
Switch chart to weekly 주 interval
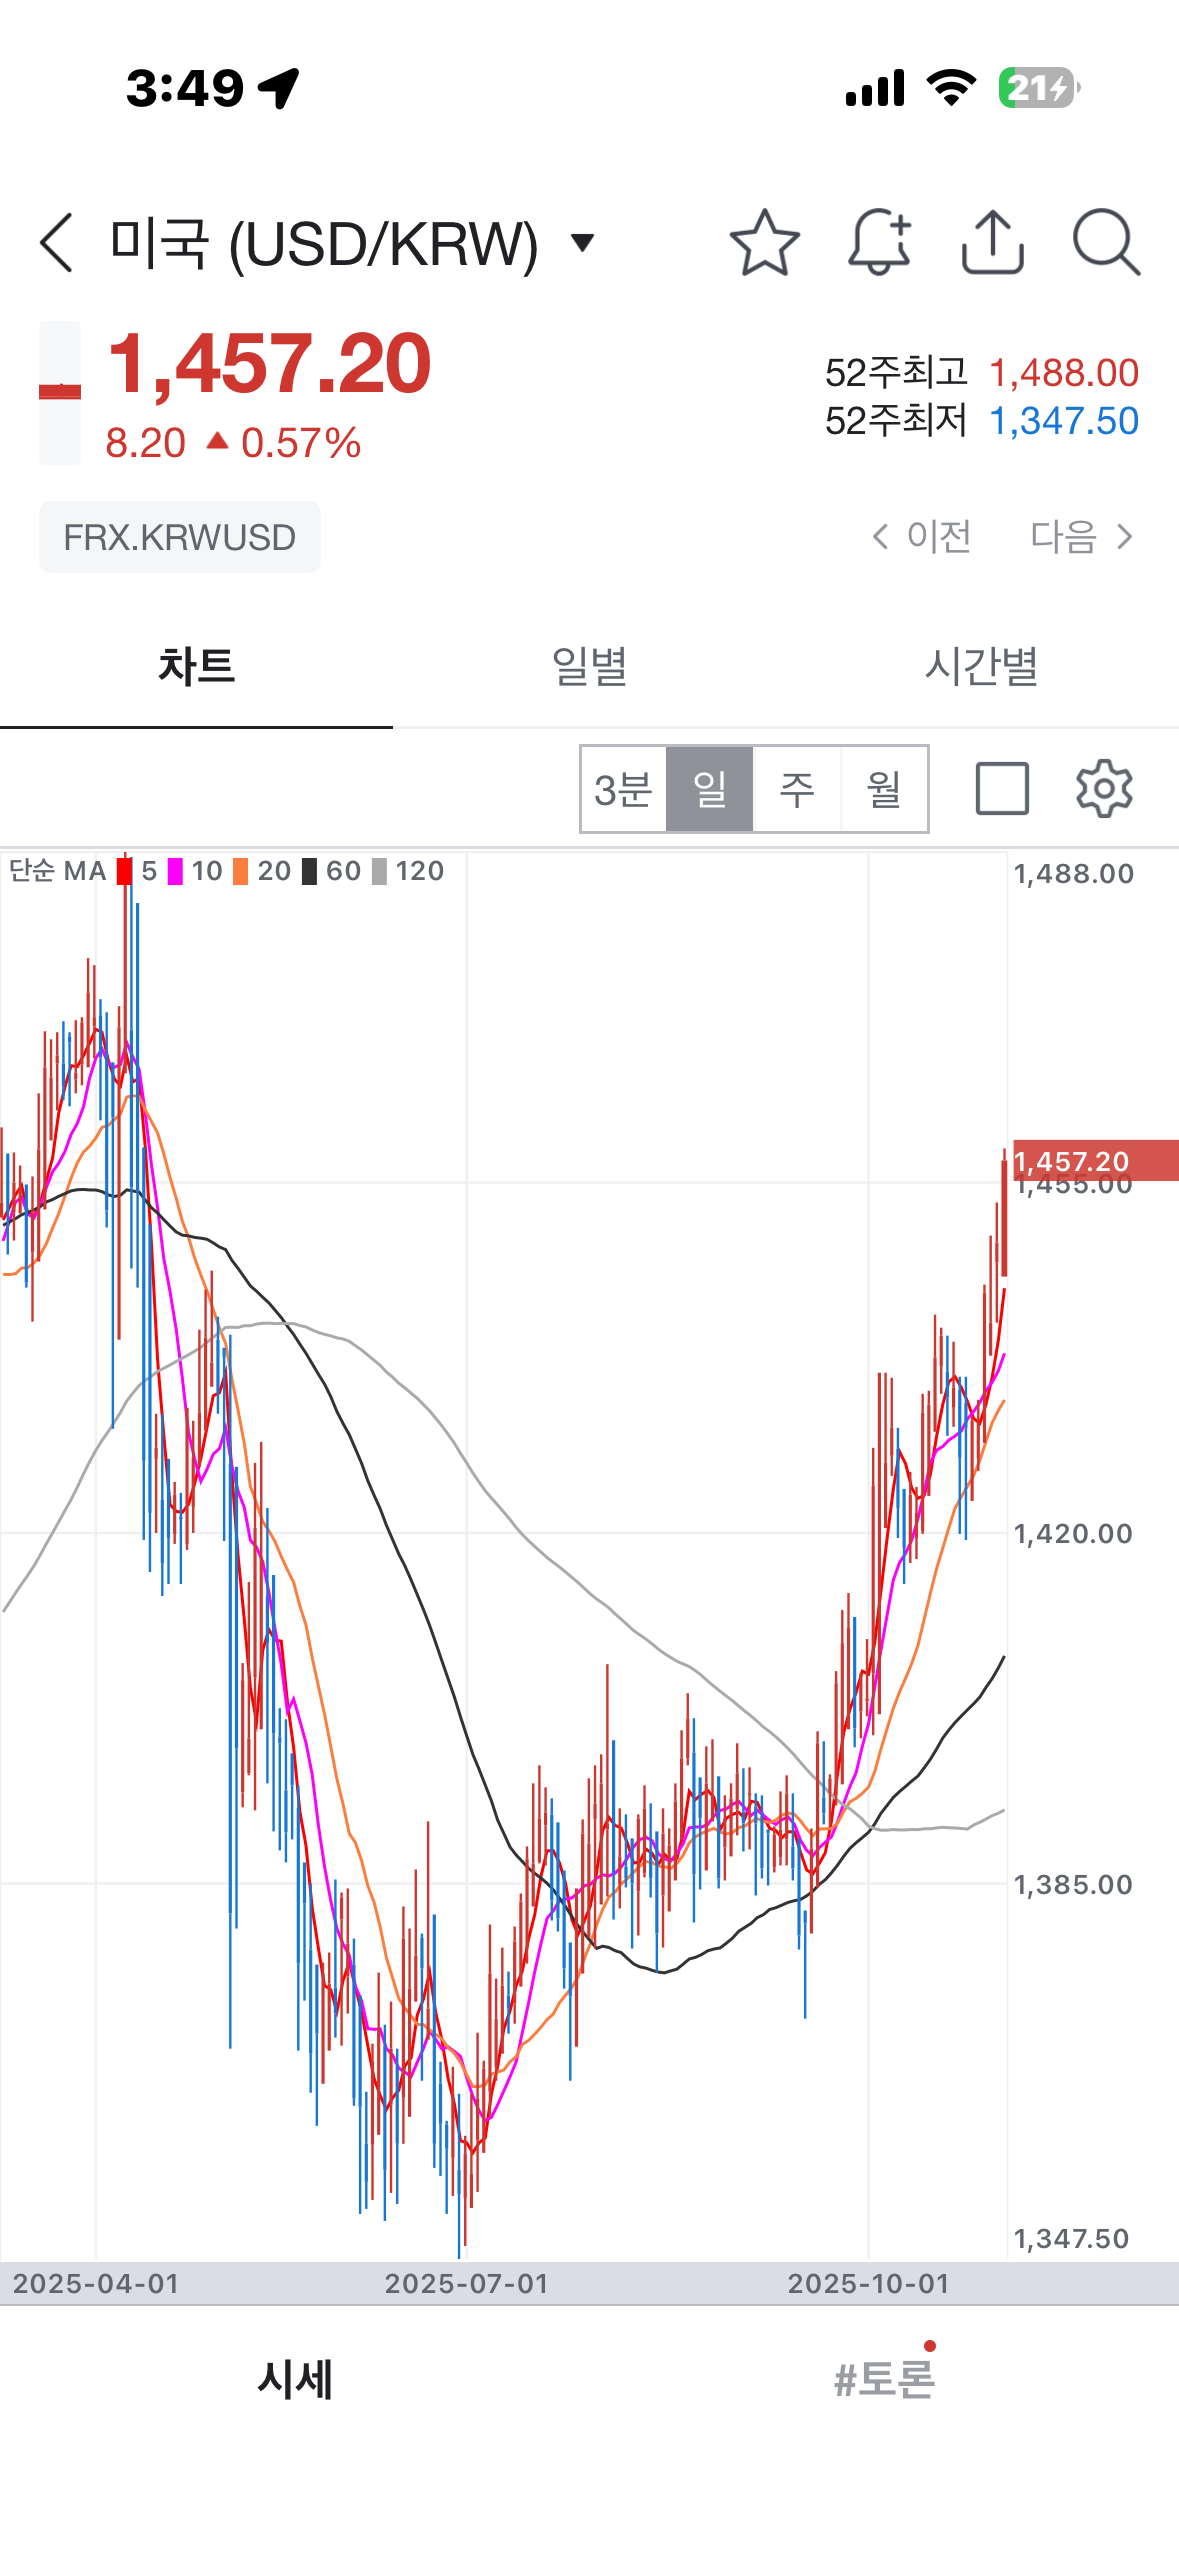click(x=797, y=789)
